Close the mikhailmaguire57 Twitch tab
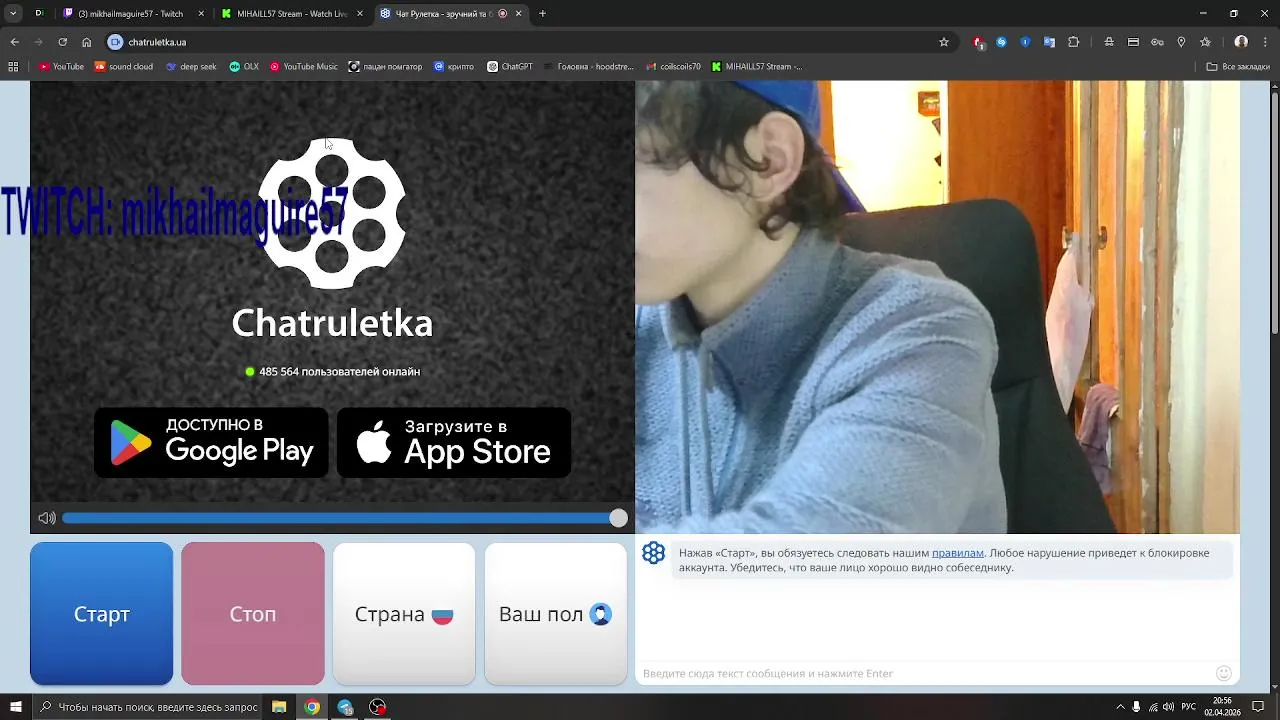The height and width of the screenshot is (720, 1280). [201, 14]
